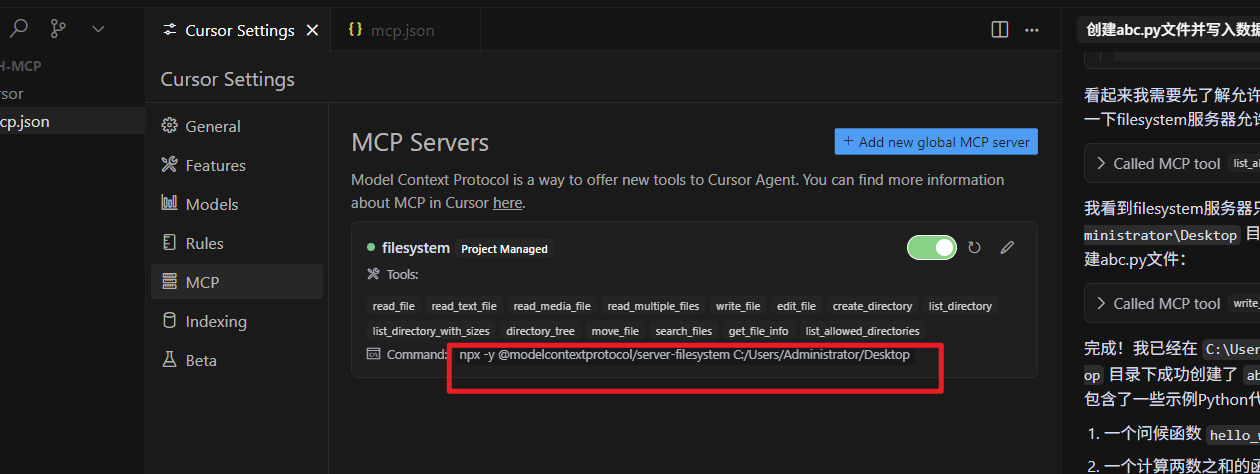1260x474 pixels.
Task: Click the Features wrench icon
Action: (x=169, y=165)
